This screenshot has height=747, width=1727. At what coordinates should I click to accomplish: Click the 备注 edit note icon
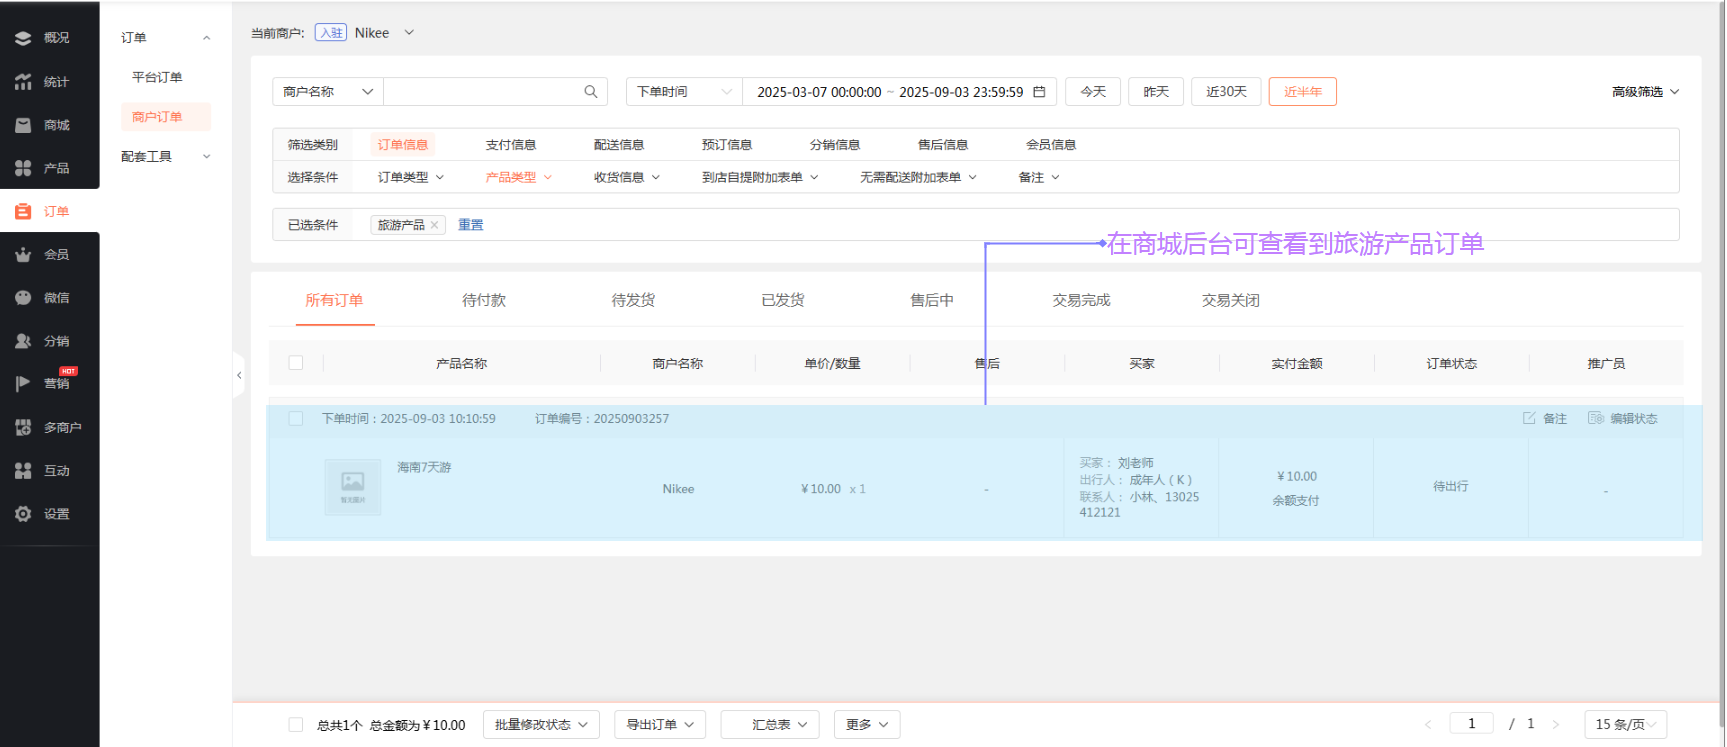(1529, 418)
